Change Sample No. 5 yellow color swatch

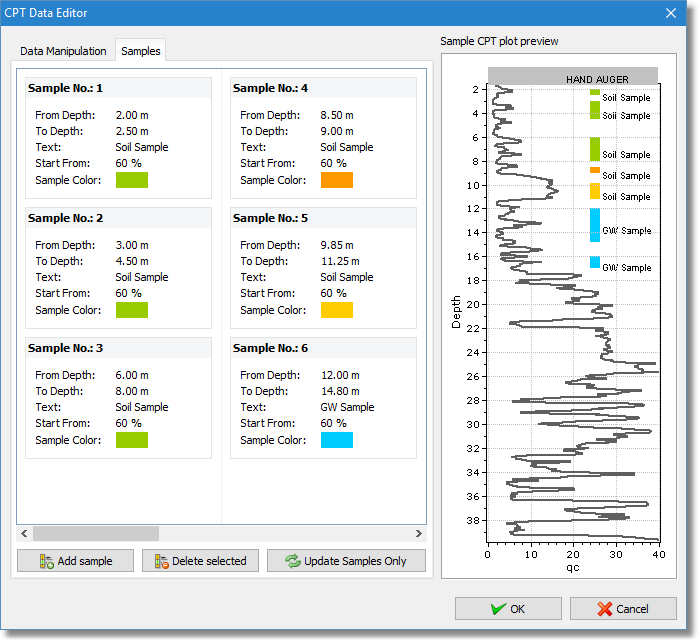coord(337,310)
